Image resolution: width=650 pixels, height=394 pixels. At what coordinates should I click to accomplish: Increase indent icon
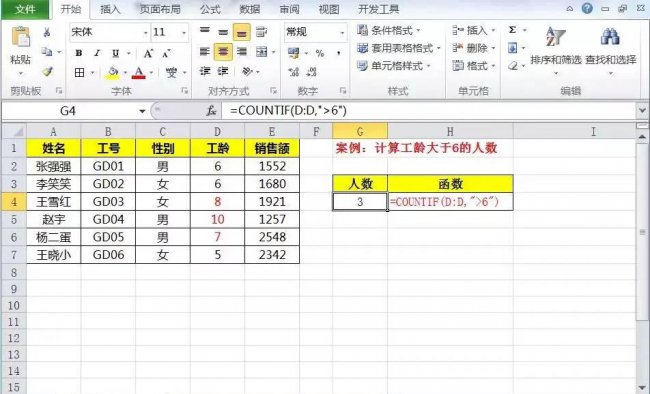pos(223,71)
